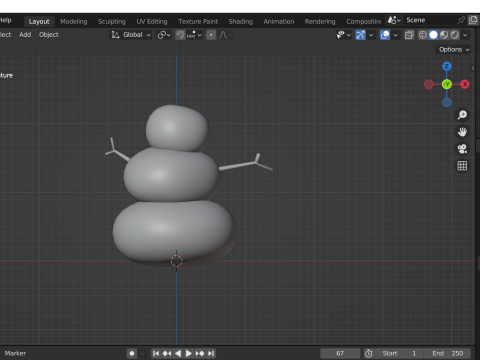This screenshot has width=480, height=360.
Task: Click the dim blue negative Z gizmo ball
Action: (447, 102)
